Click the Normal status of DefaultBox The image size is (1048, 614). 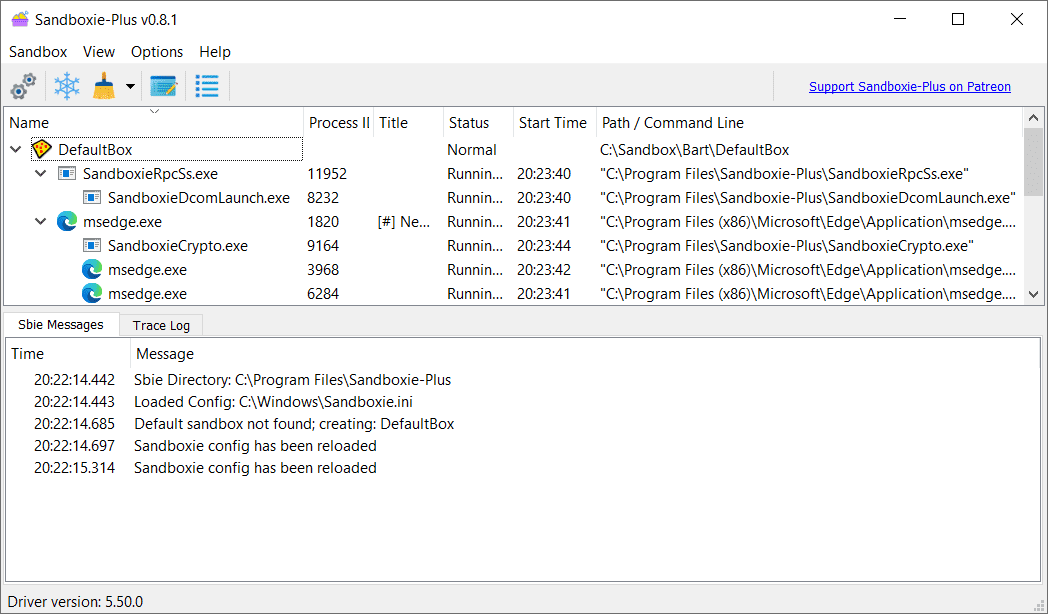click(471, 150)
